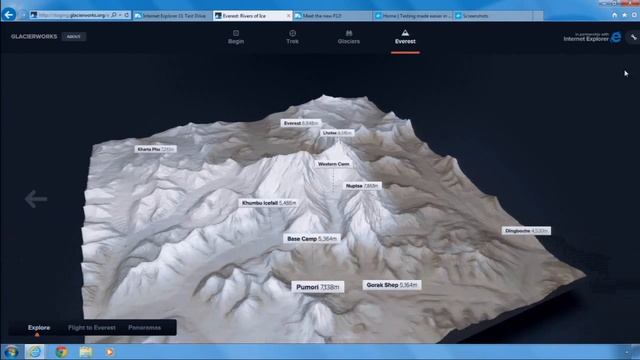Open the About button
Viewport: 640px width, 360px height.
coord(73,36)
